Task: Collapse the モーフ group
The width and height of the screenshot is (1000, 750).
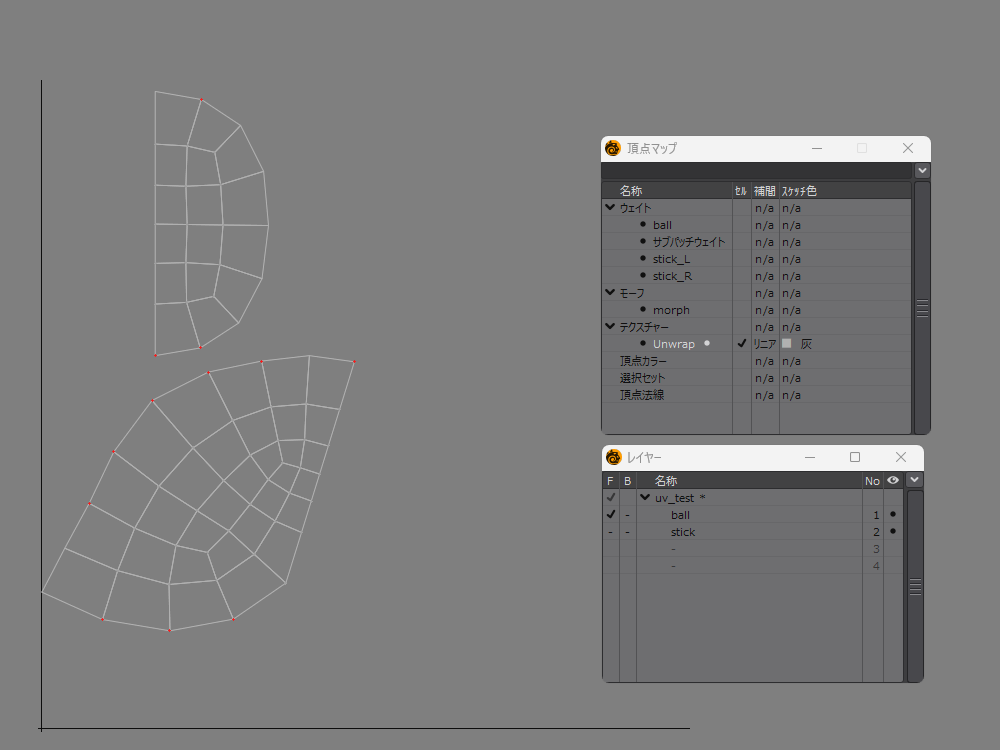Action: [610, 293]
